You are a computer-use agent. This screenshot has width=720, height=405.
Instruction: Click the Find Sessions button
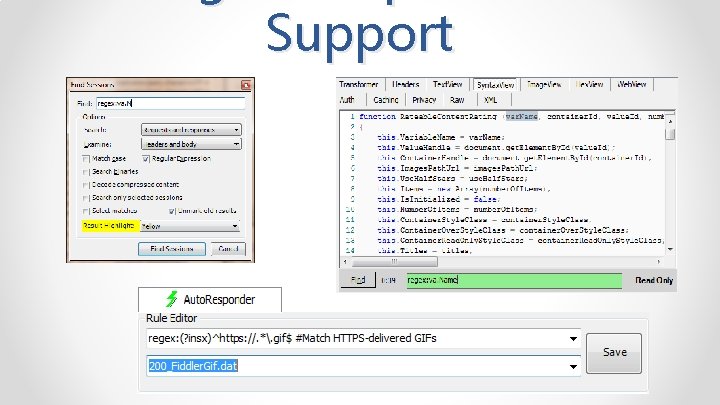point(172,249)
